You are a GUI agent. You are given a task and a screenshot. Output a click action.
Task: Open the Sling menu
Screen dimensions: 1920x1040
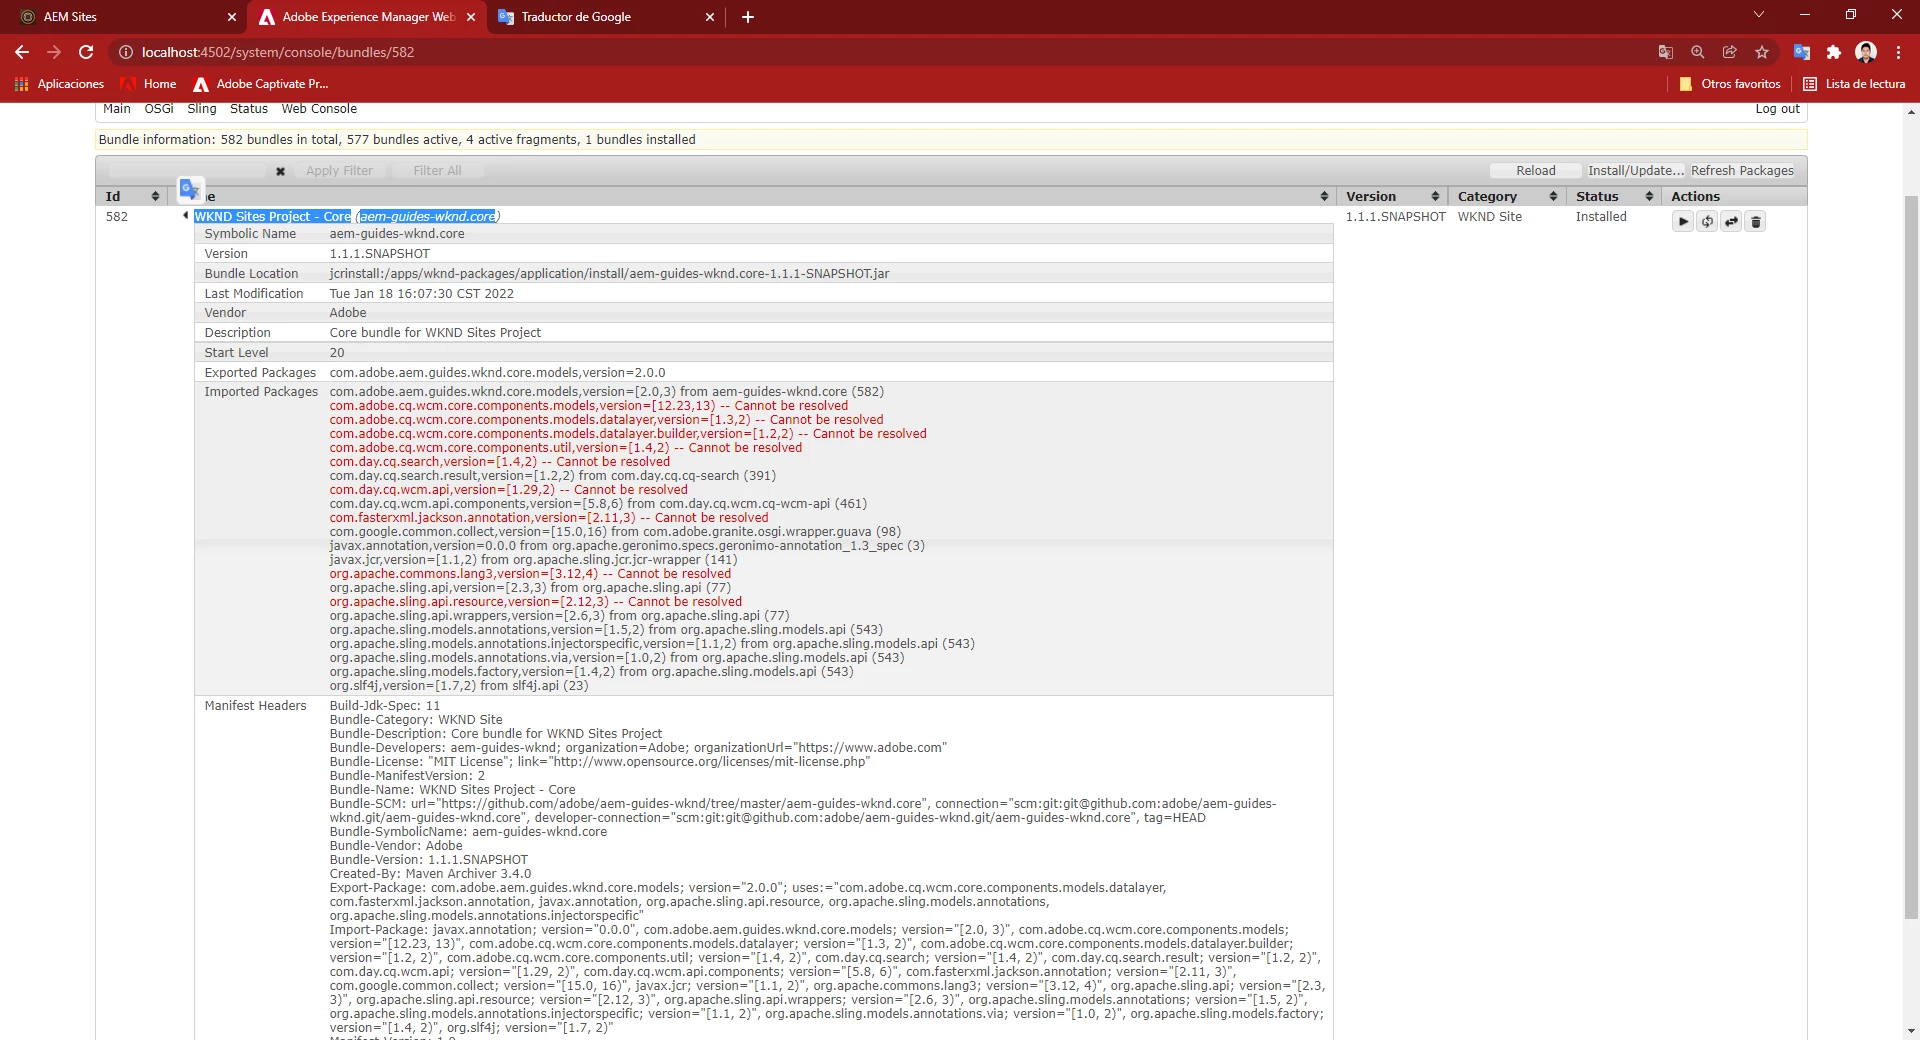tap(202, 109)
